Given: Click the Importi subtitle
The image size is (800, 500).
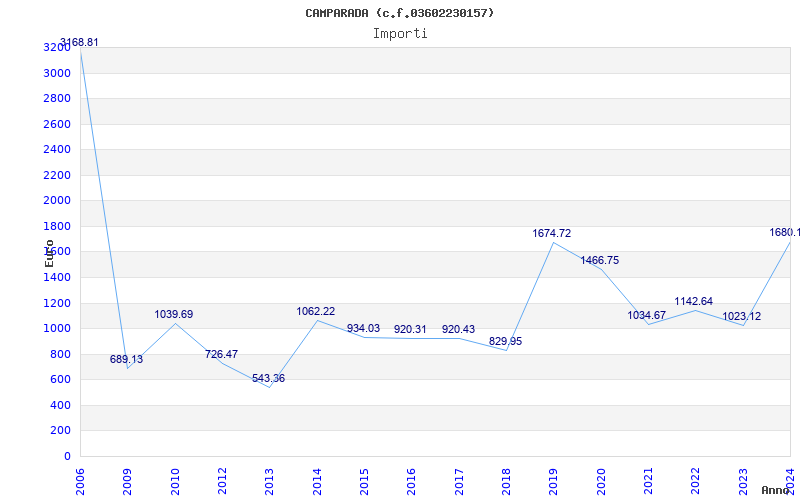Looking at the screenshot, I should point(400,34).
